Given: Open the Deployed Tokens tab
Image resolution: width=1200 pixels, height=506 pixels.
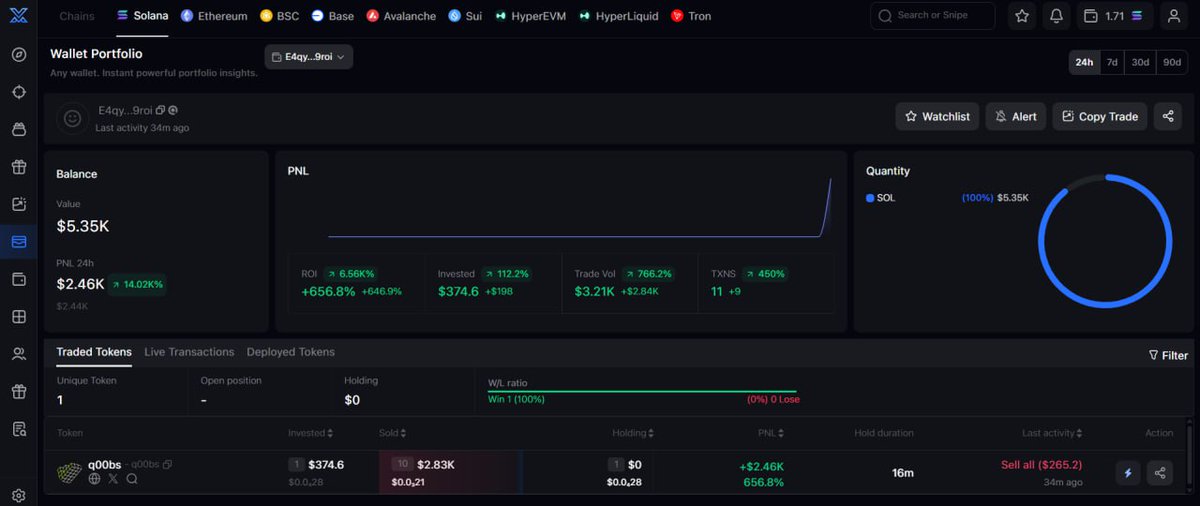Looking at the screenshot, I should coord(291,352).
